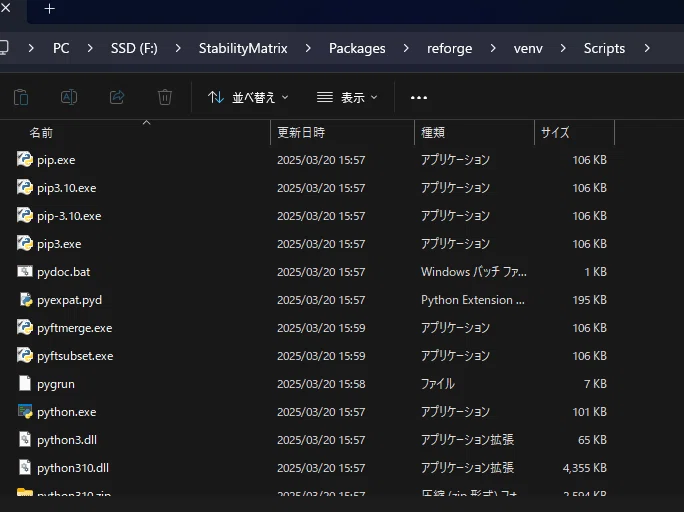This screenshot has height=512, width=684.
Task: Expand chevron after StabilityMatrix
Action: (308, 48)
